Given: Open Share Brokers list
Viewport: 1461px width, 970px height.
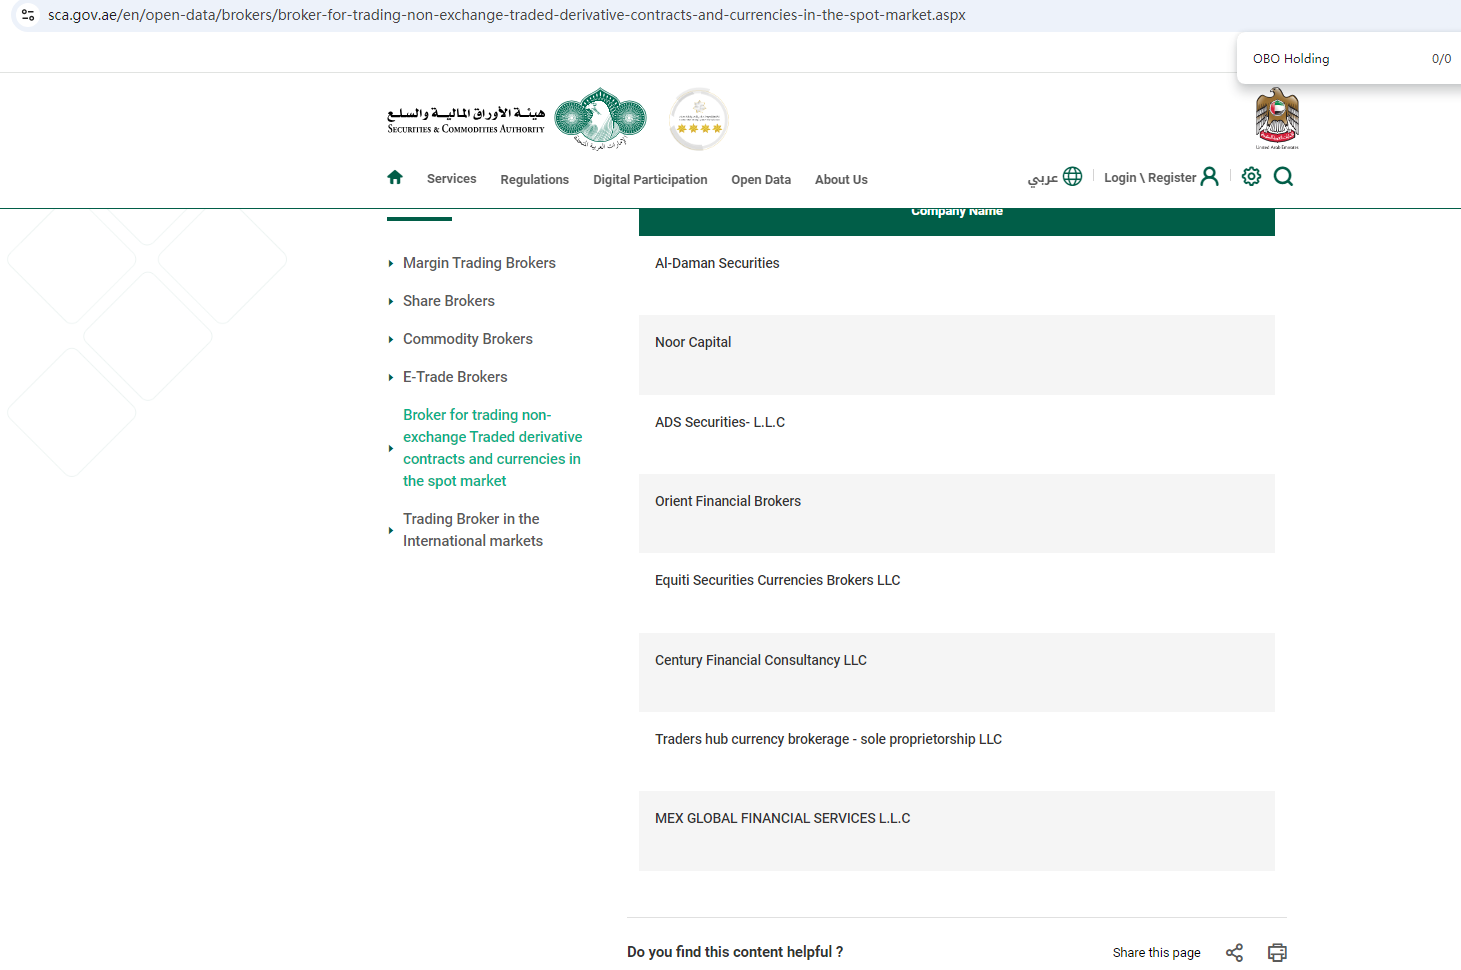Looking at the screenshot, I should tap(449, 301).
